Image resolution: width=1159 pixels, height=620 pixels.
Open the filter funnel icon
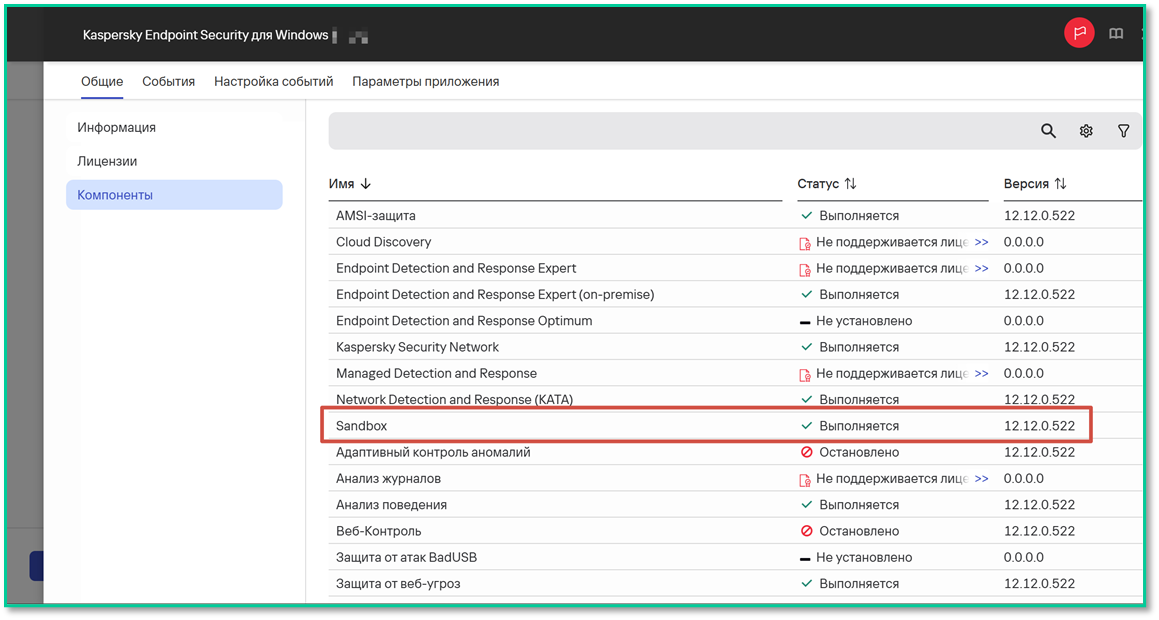click(x=1124, y=131)
